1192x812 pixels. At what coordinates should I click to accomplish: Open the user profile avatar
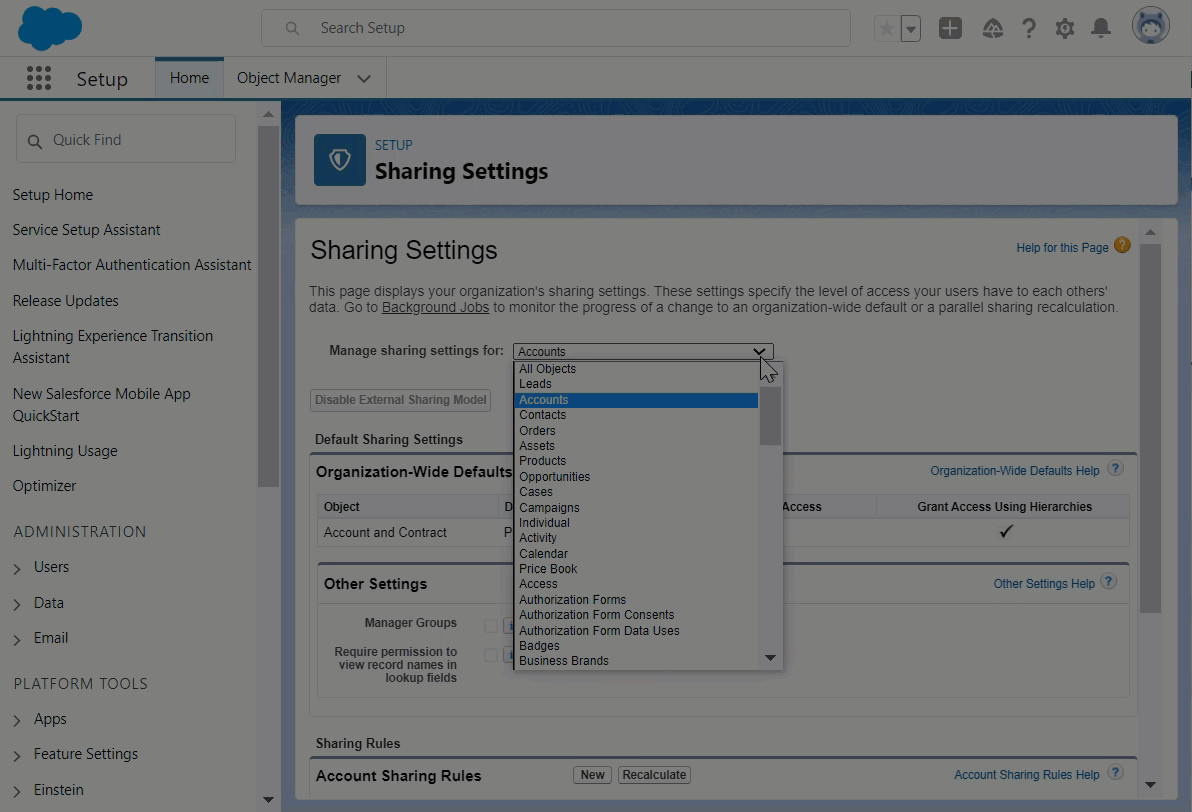point(1150,27)
